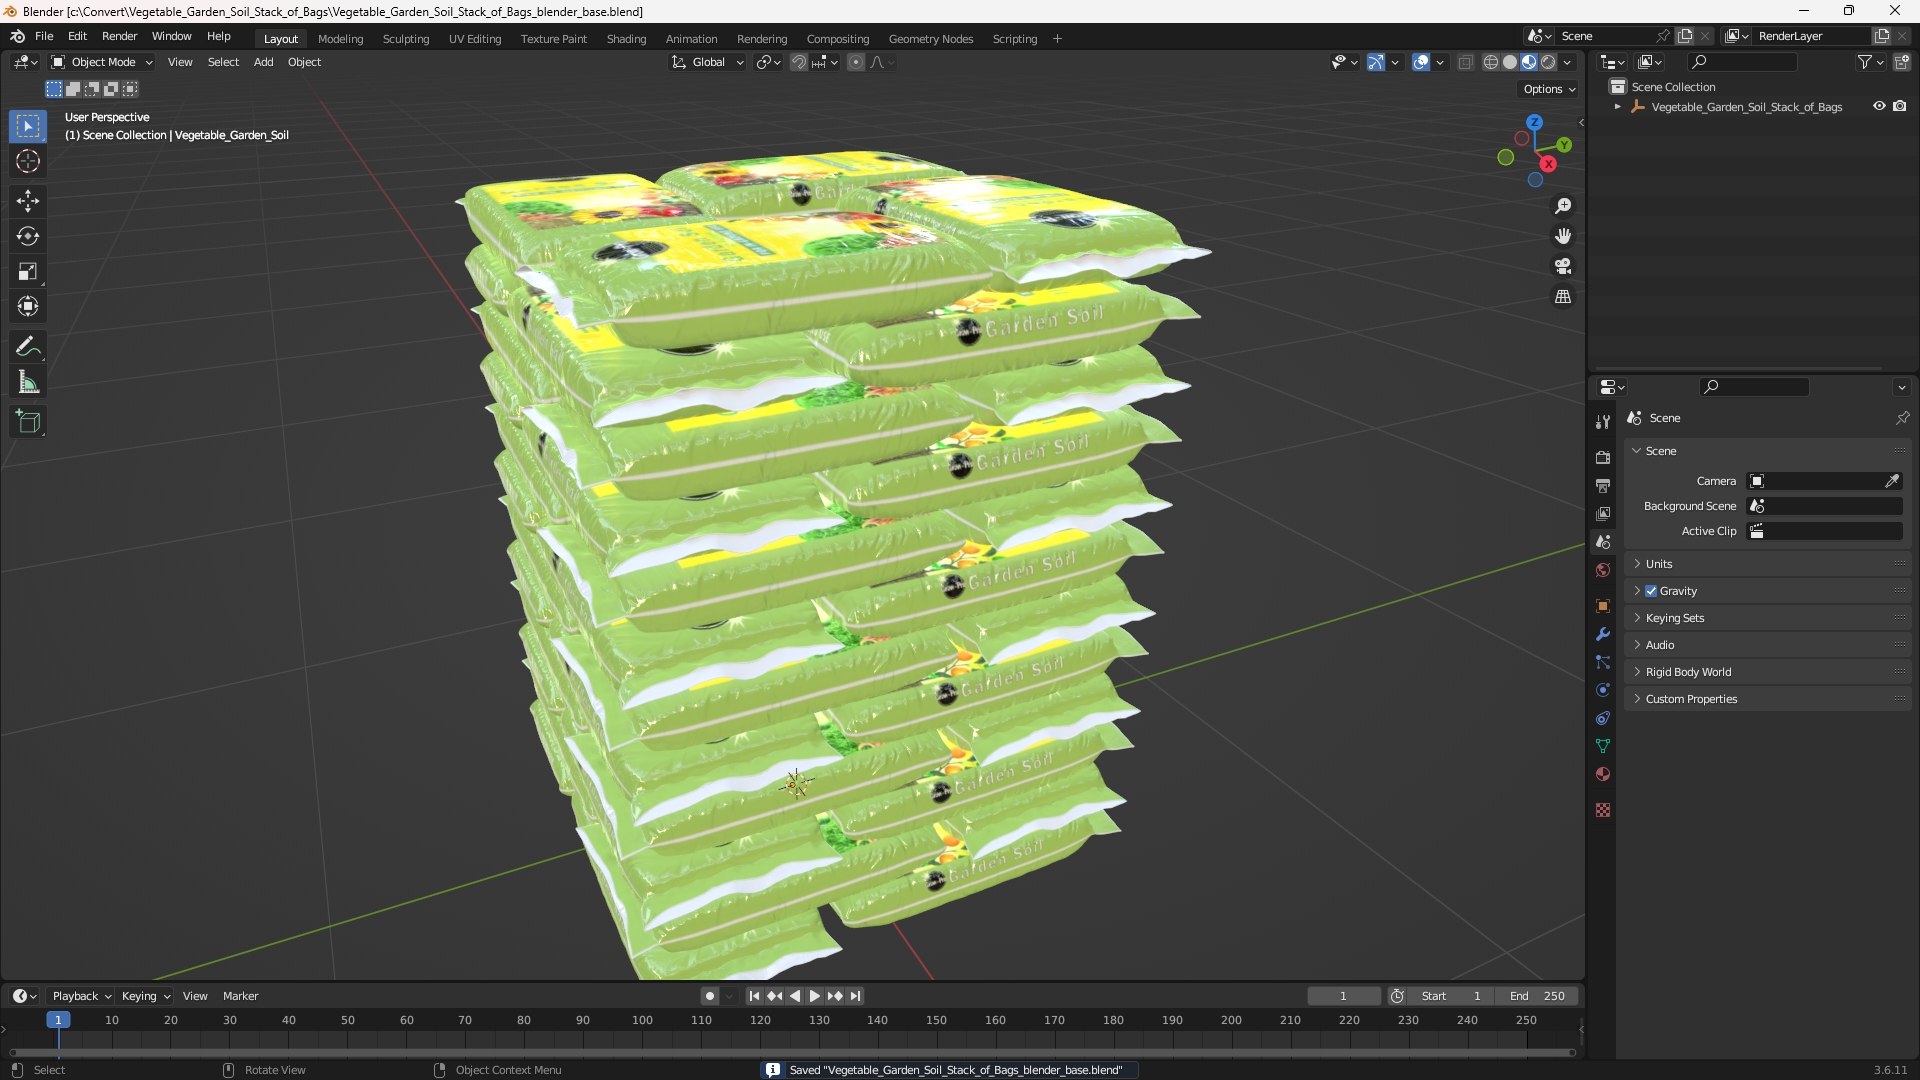Screen dimensions: 1920x1080
Task: Toggle auto keying record button
Action: tap(709, 996)
